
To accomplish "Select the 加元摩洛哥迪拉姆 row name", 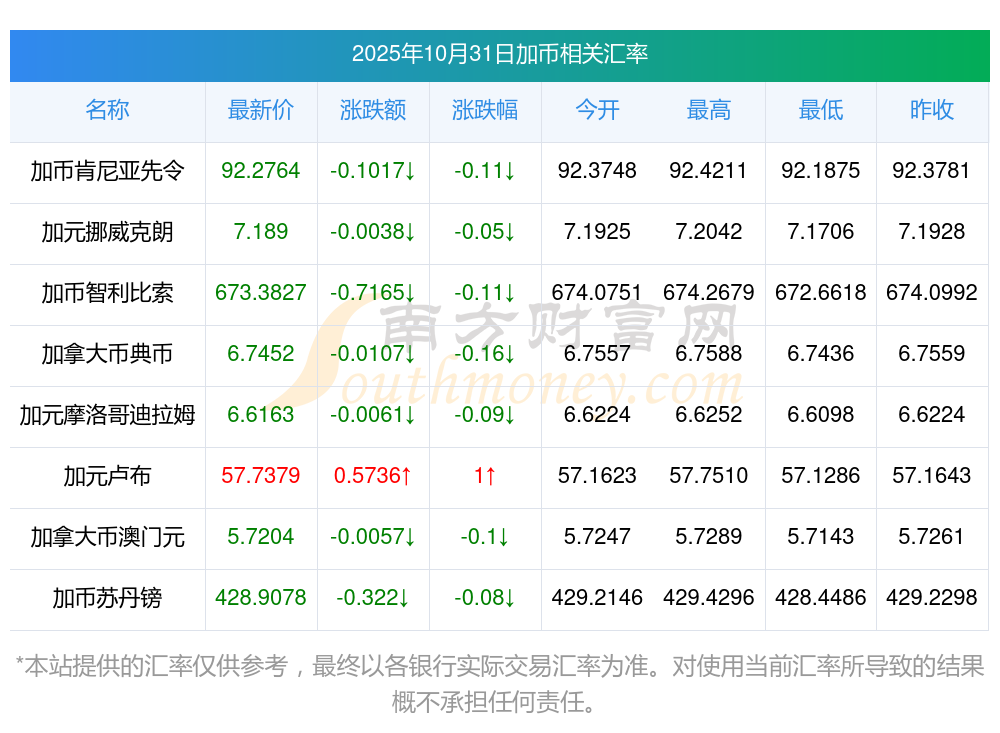I will point(107,415).
